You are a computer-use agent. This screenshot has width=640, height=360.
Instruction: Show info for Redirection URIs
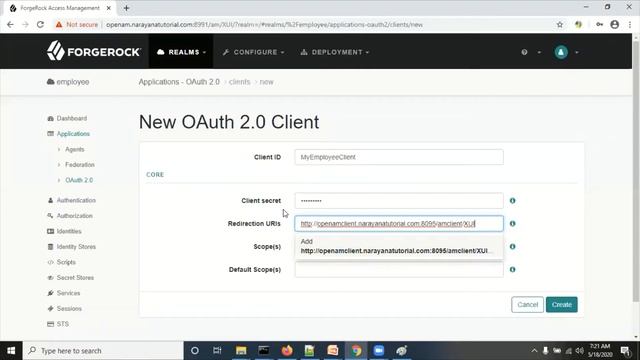pyautogui.click(x=512, y=224)
